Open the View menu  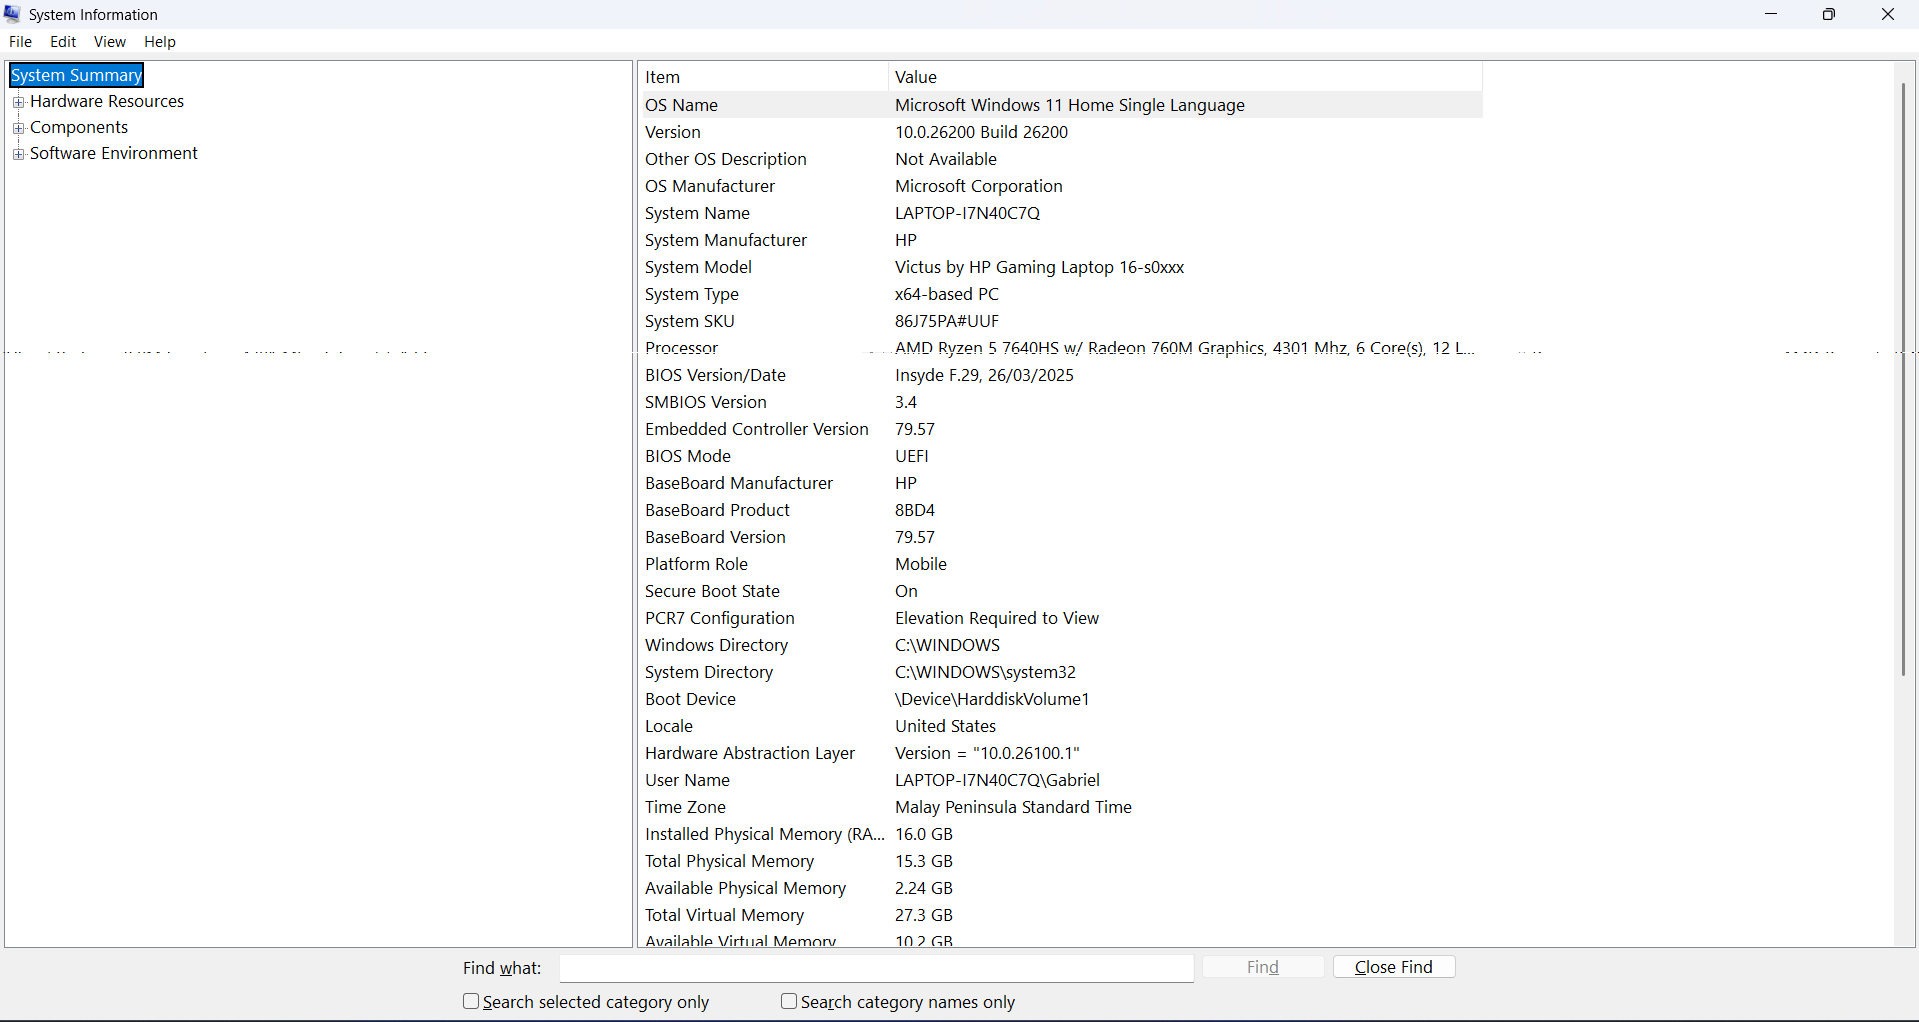pos(110,42)
